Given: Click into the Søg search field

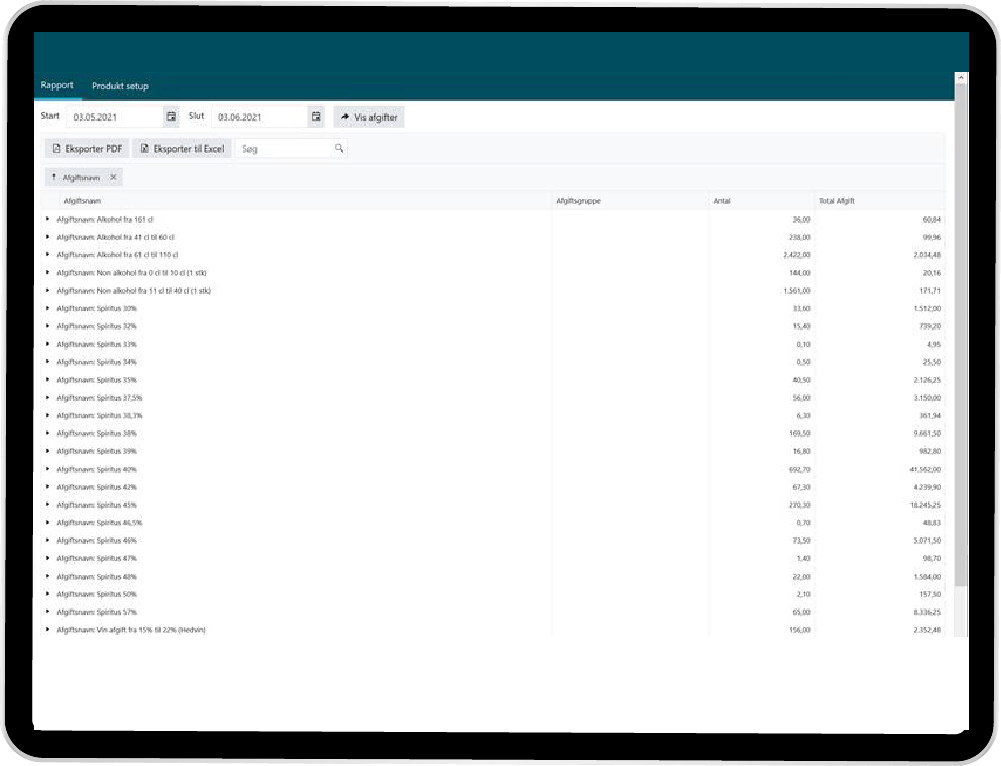Looking at the screenshot, I should coord(283,148).
